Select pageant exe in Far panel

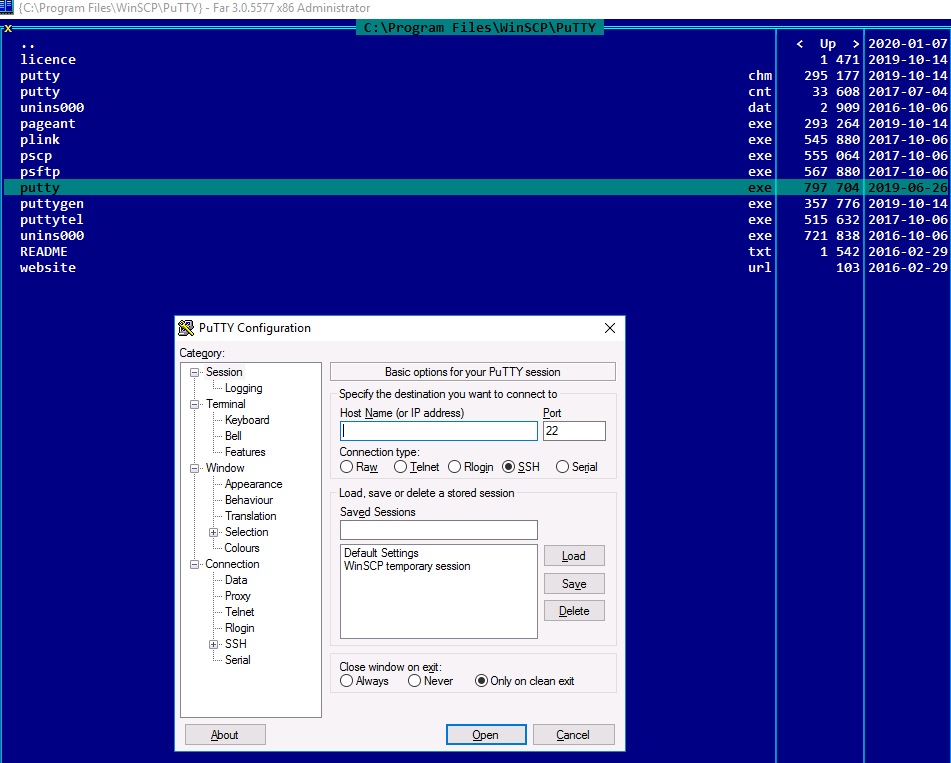click(x=389, y=124)
